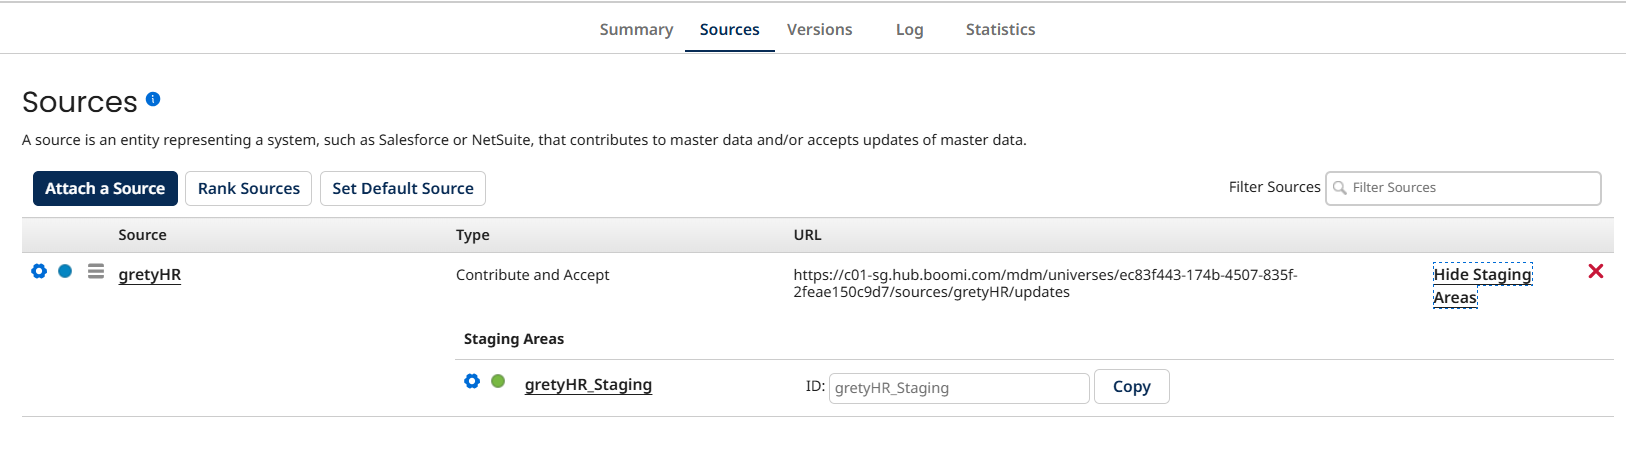
Task: Click the magnifier icon in Filter Sources
Action: 1340,188
